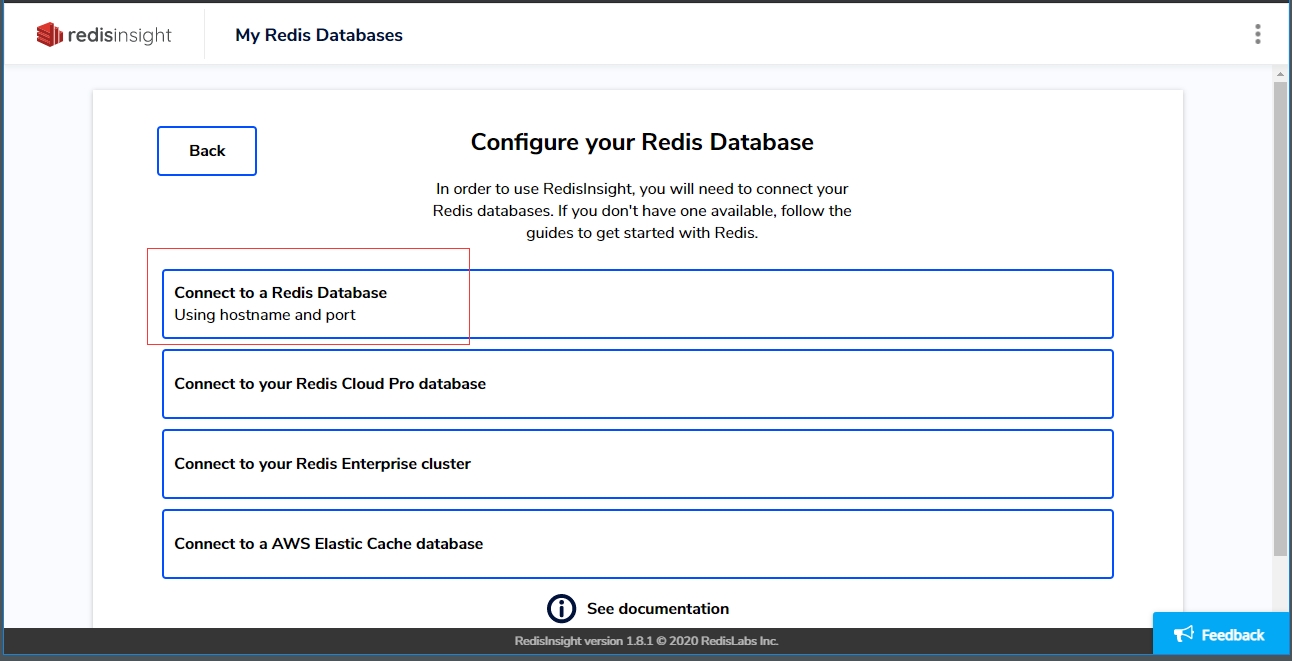Click the RedisInsight version footer text

point(646,641)
